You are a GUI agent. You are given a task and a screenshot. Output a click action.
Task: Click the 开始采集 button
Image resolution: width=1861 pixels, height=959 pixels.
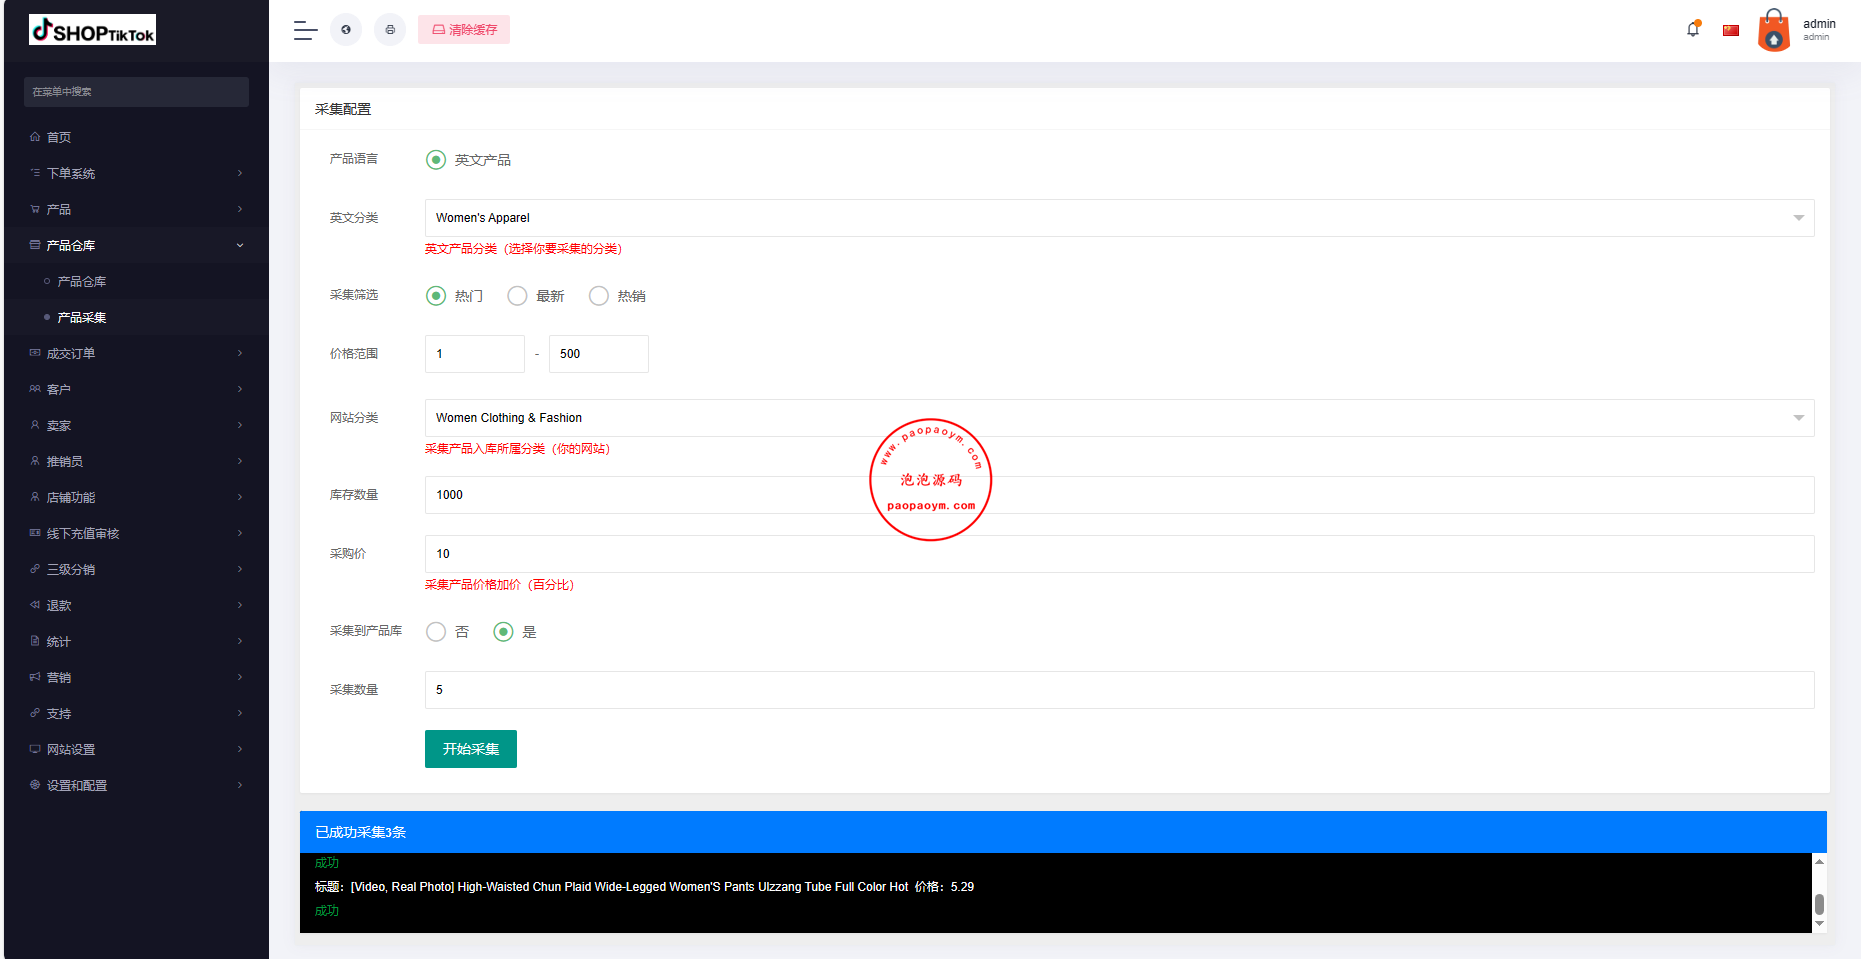click(x=471, y=749)
